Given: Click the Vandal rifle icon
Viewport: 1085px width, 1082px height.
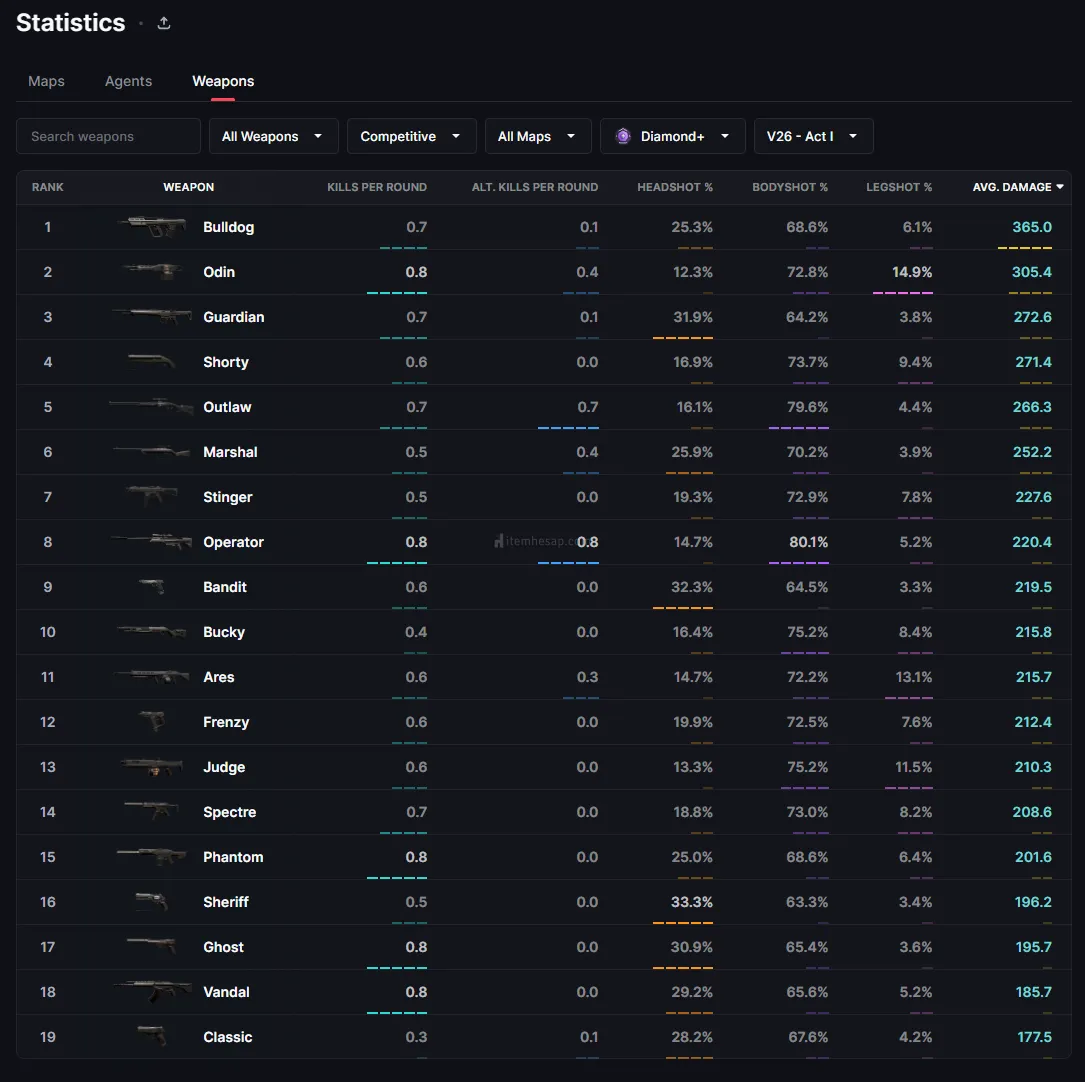Looking at the screenshot, I should (152, 992).
